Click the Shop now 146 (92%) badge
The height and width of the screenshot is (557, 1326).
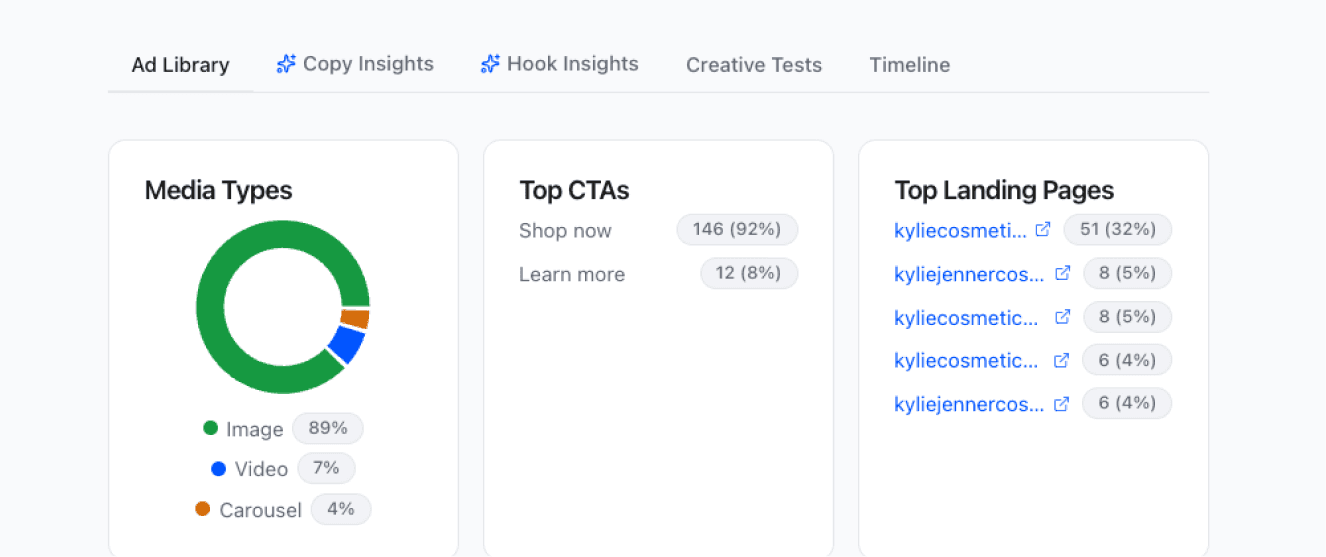pos(737,229)
